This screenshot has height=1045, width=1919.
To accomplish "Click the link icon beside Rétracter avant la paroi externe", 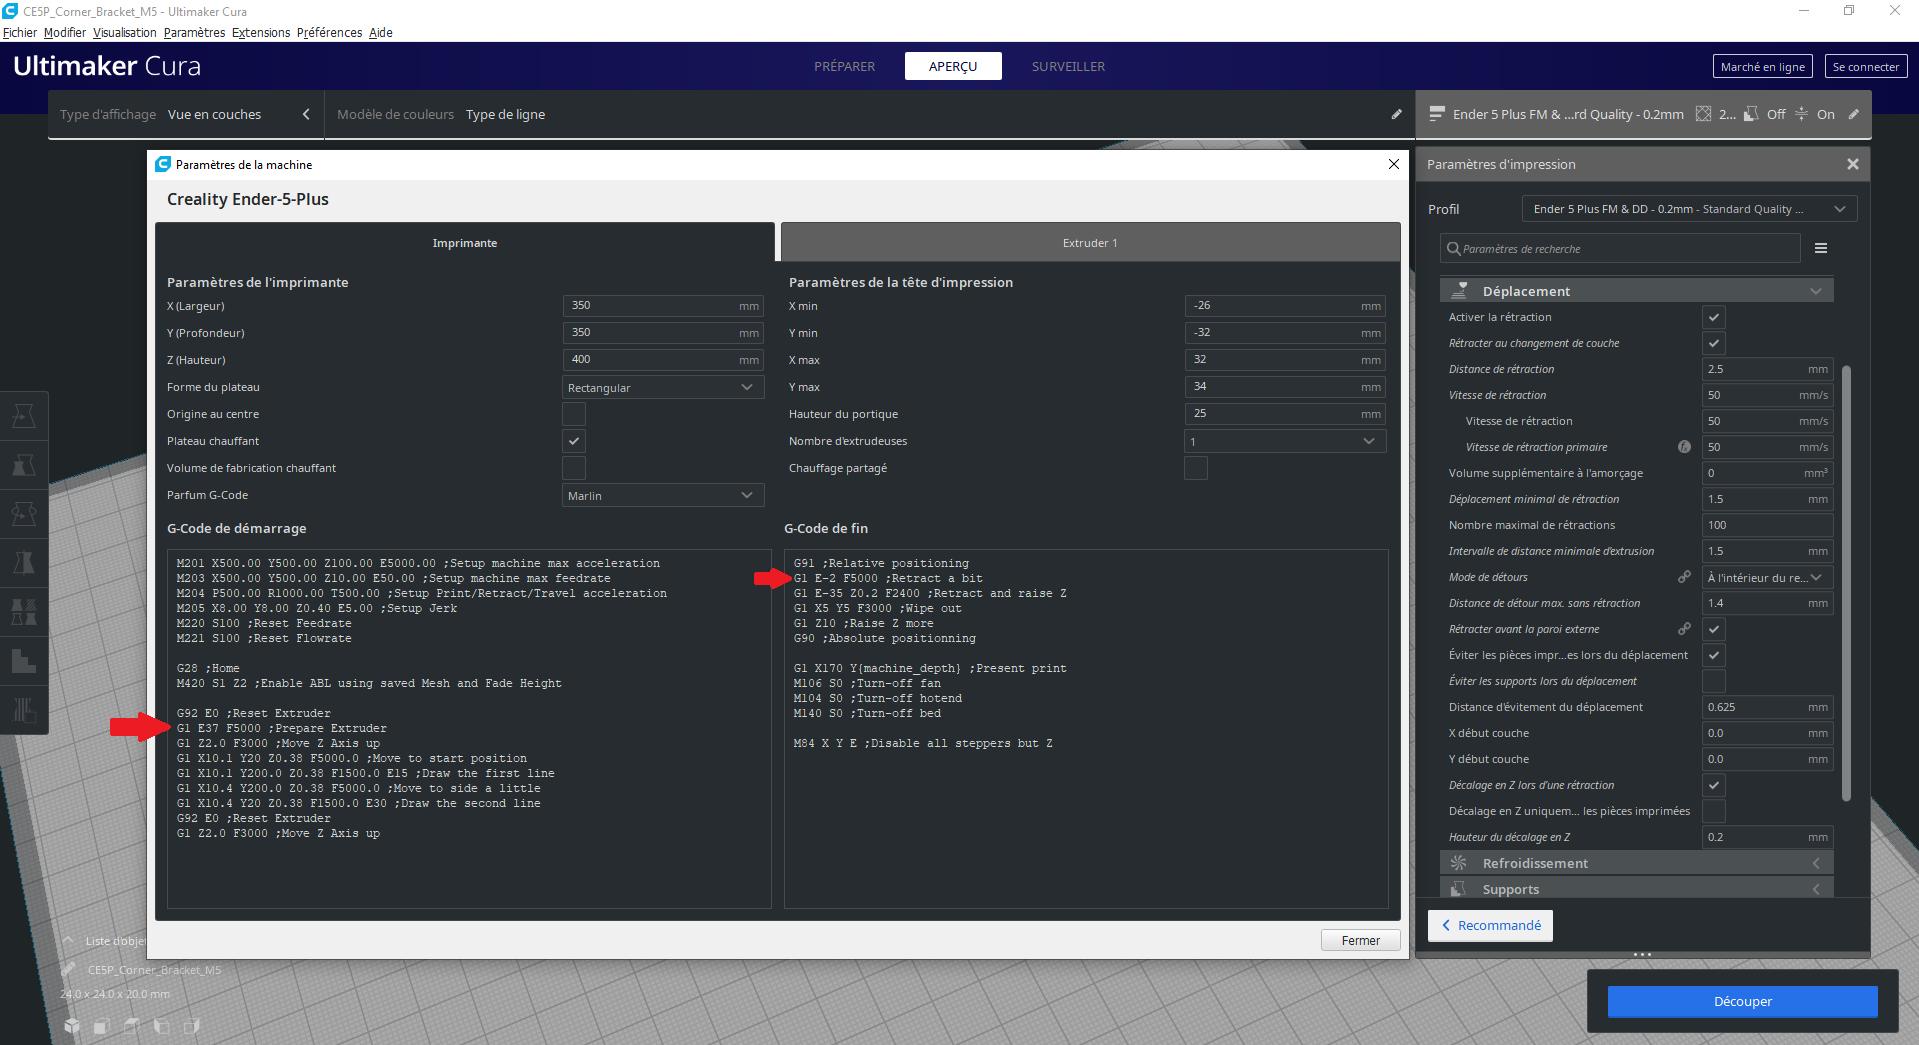I will tap(1684, 629).
